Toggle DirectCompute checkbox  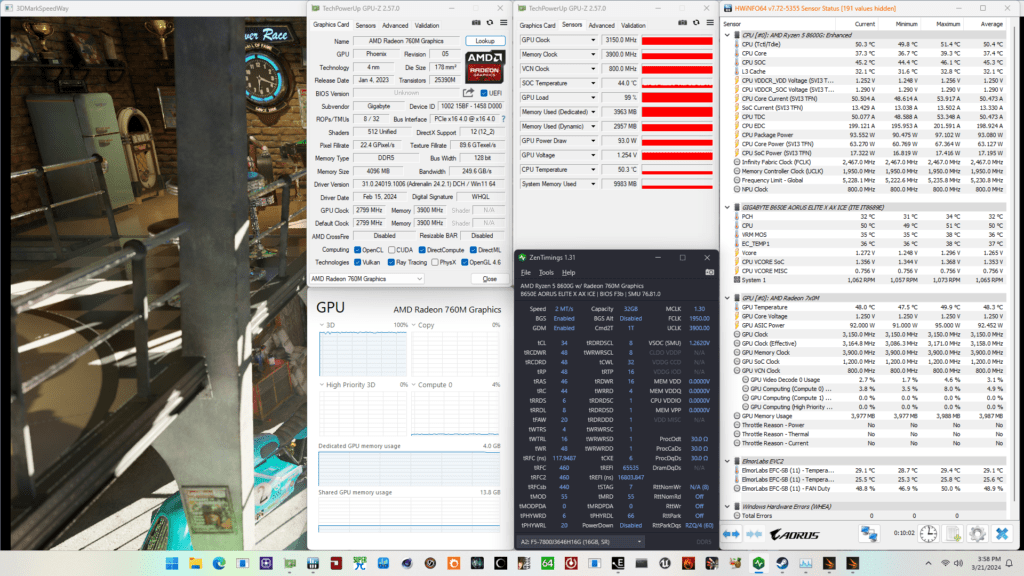coord(423,250)
